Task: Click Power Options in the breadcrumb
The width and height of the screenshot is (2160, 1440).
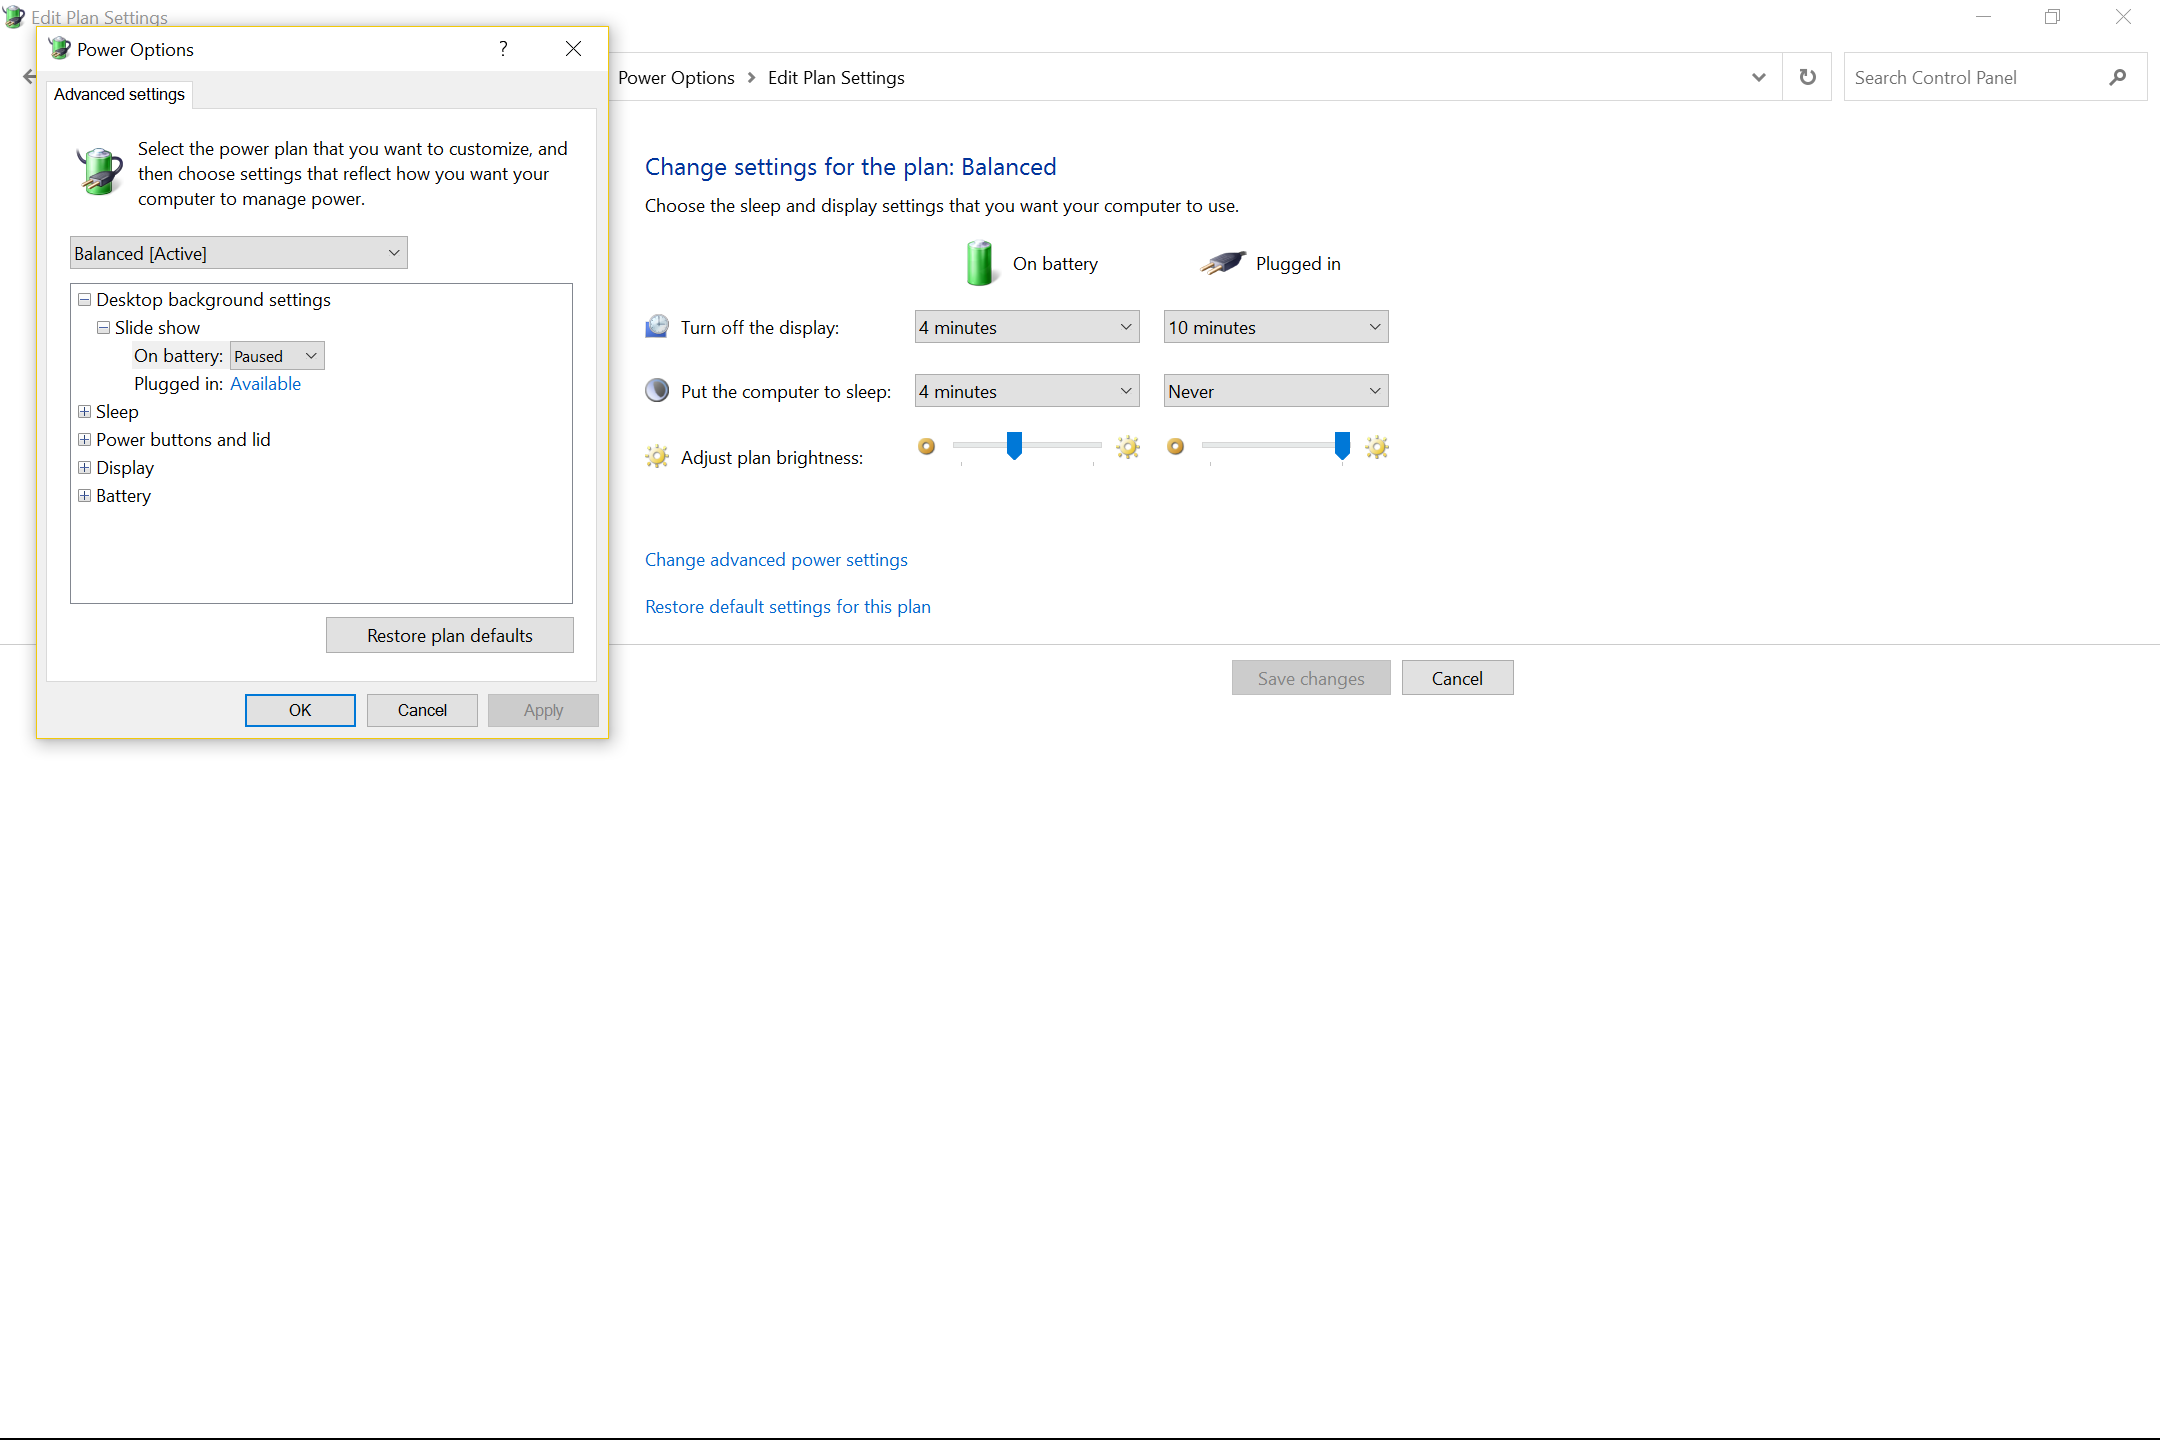Action: click(676, 77)
